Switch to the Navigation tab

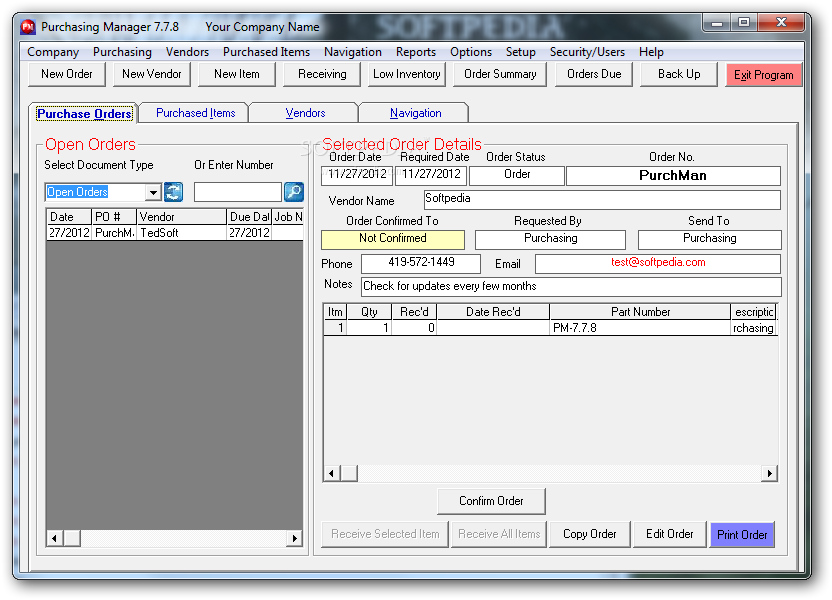[415, 113]
